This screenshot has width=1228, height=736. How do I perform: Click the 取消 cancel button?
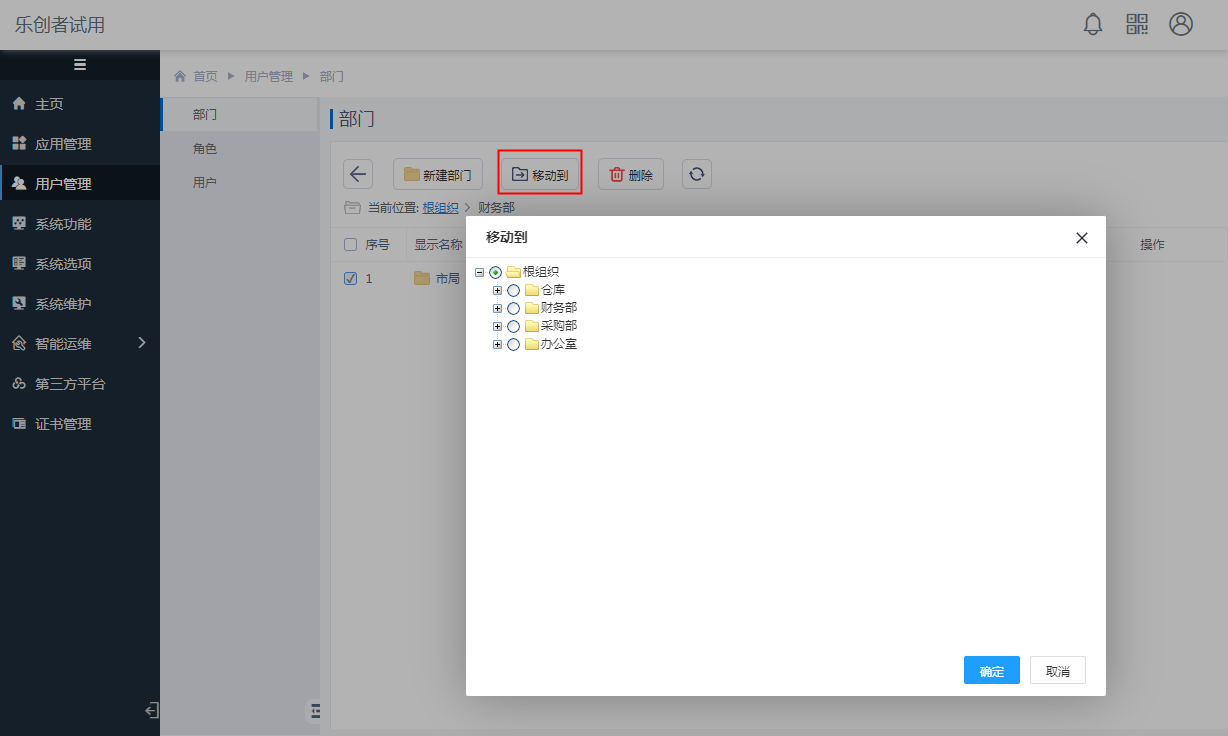1057,671
